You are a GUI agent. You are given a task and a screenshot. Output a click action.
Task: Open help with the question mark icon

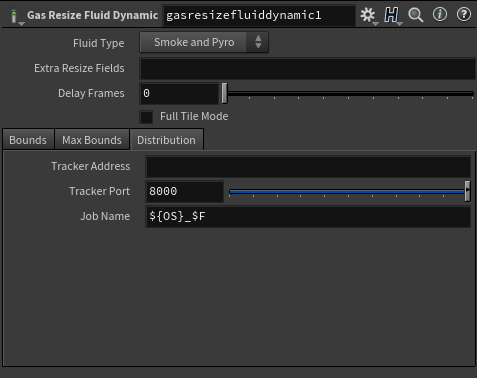(464, 14)
